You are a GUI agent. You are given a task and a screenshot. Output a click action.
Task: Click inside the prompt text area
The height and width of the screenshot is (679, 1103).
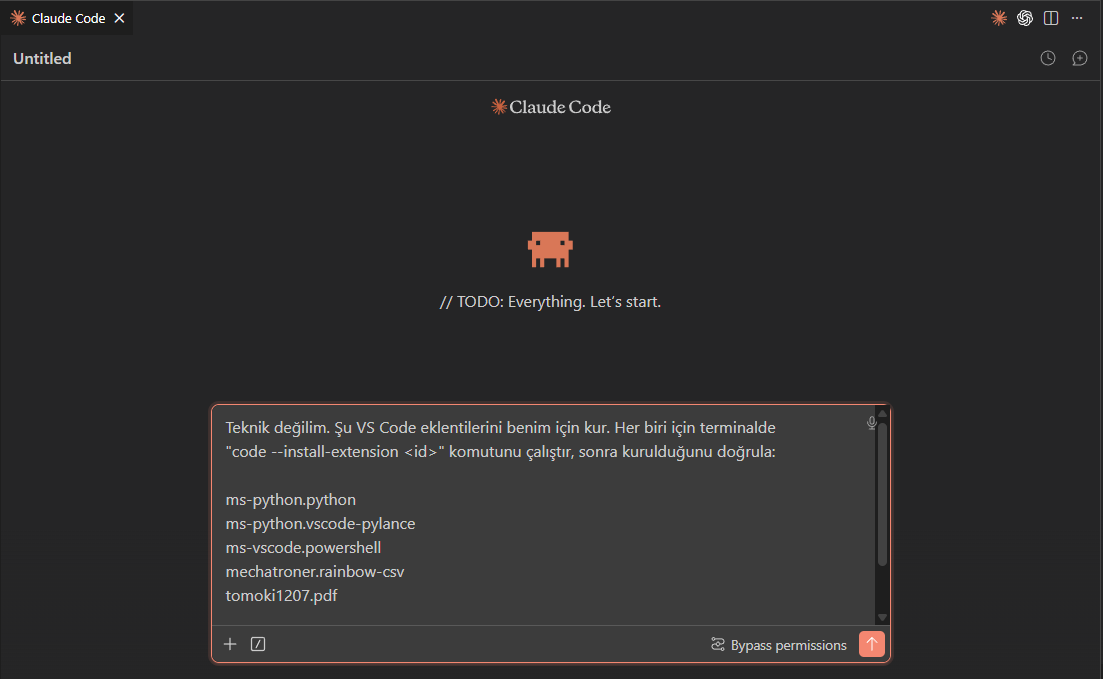point(543,514)
